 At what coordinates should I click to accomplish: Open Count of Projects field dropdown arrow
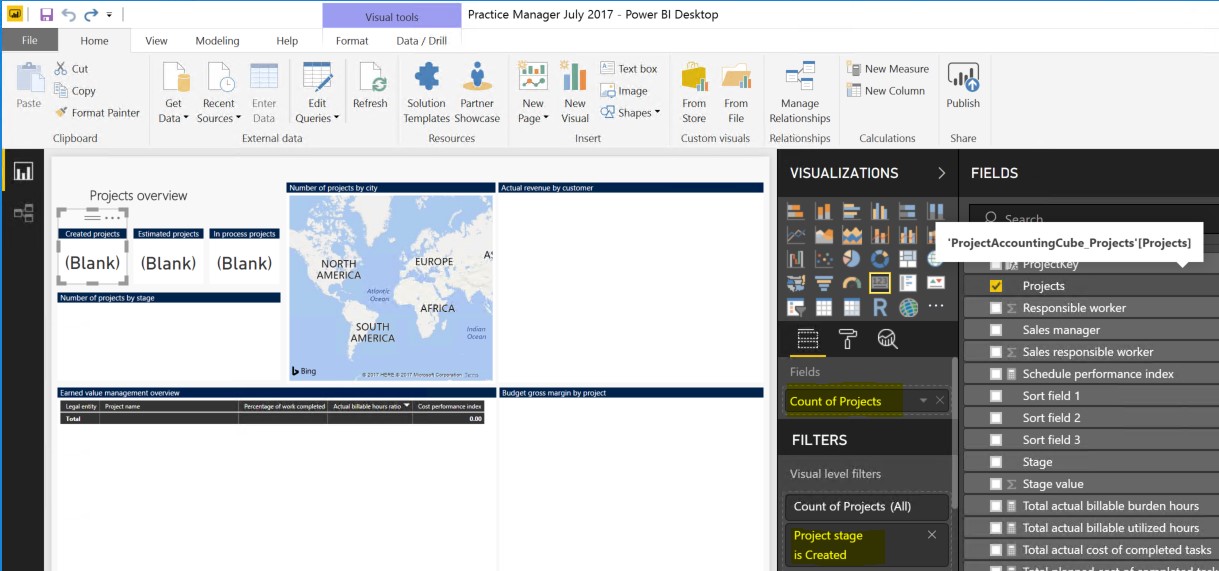pyautogui.click(x=923, y=401)
